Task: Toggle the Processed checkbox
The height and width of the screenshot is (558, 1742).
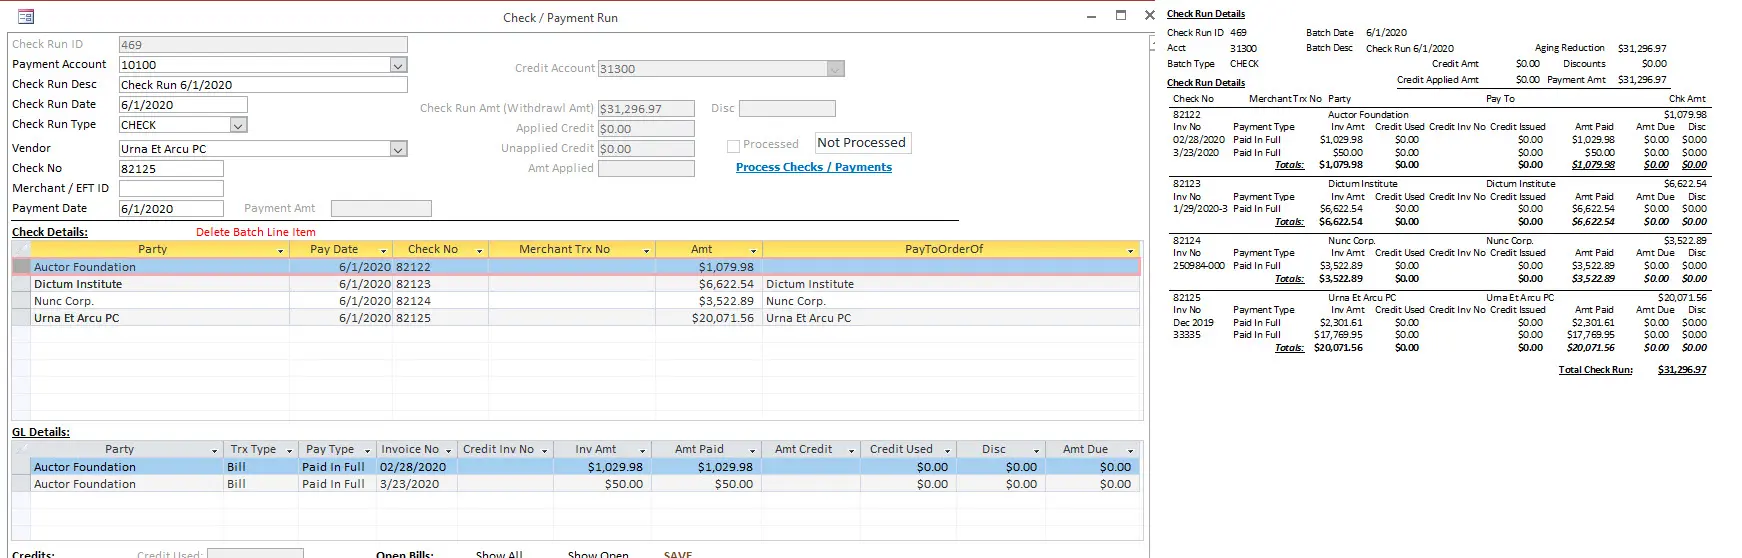Action: (733, 145)
